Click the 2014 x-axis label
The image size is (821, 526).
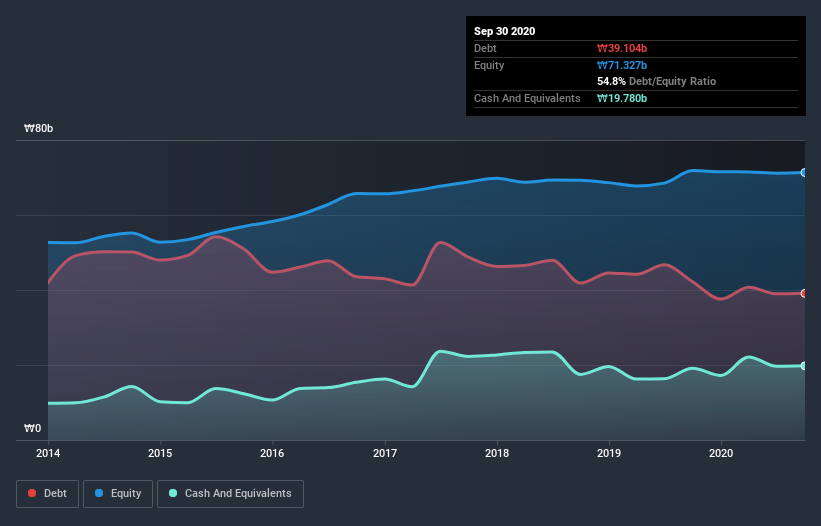pos(48,453)
